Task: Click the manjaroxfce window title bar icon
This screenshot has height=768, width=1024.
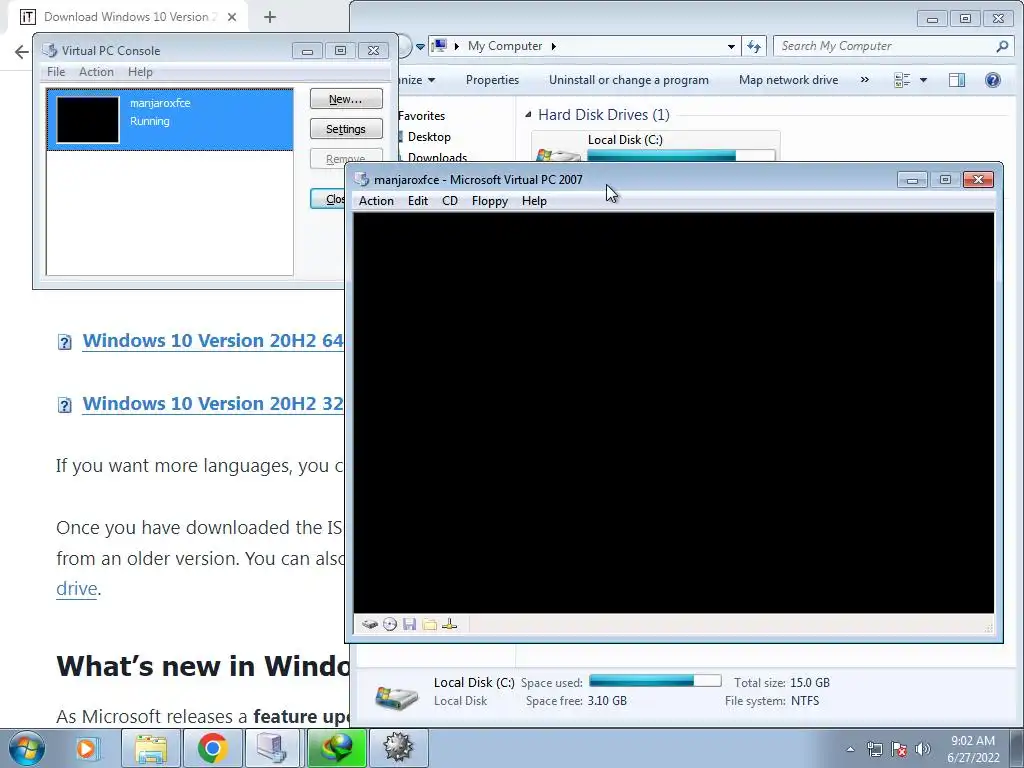Action: [361, 180]
